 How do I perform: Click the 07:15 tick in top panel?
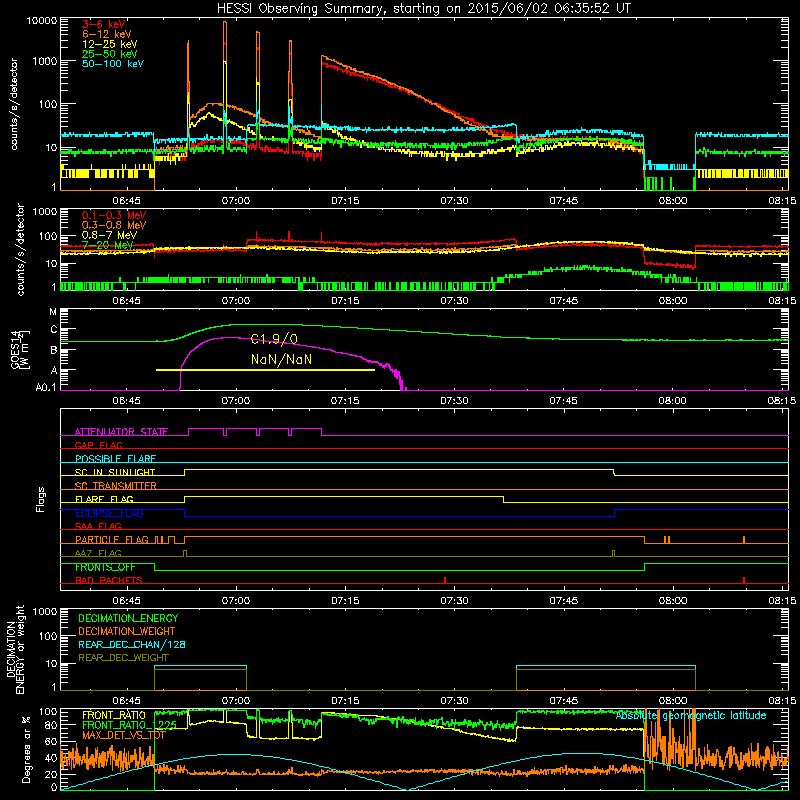(x=345, y=201)
